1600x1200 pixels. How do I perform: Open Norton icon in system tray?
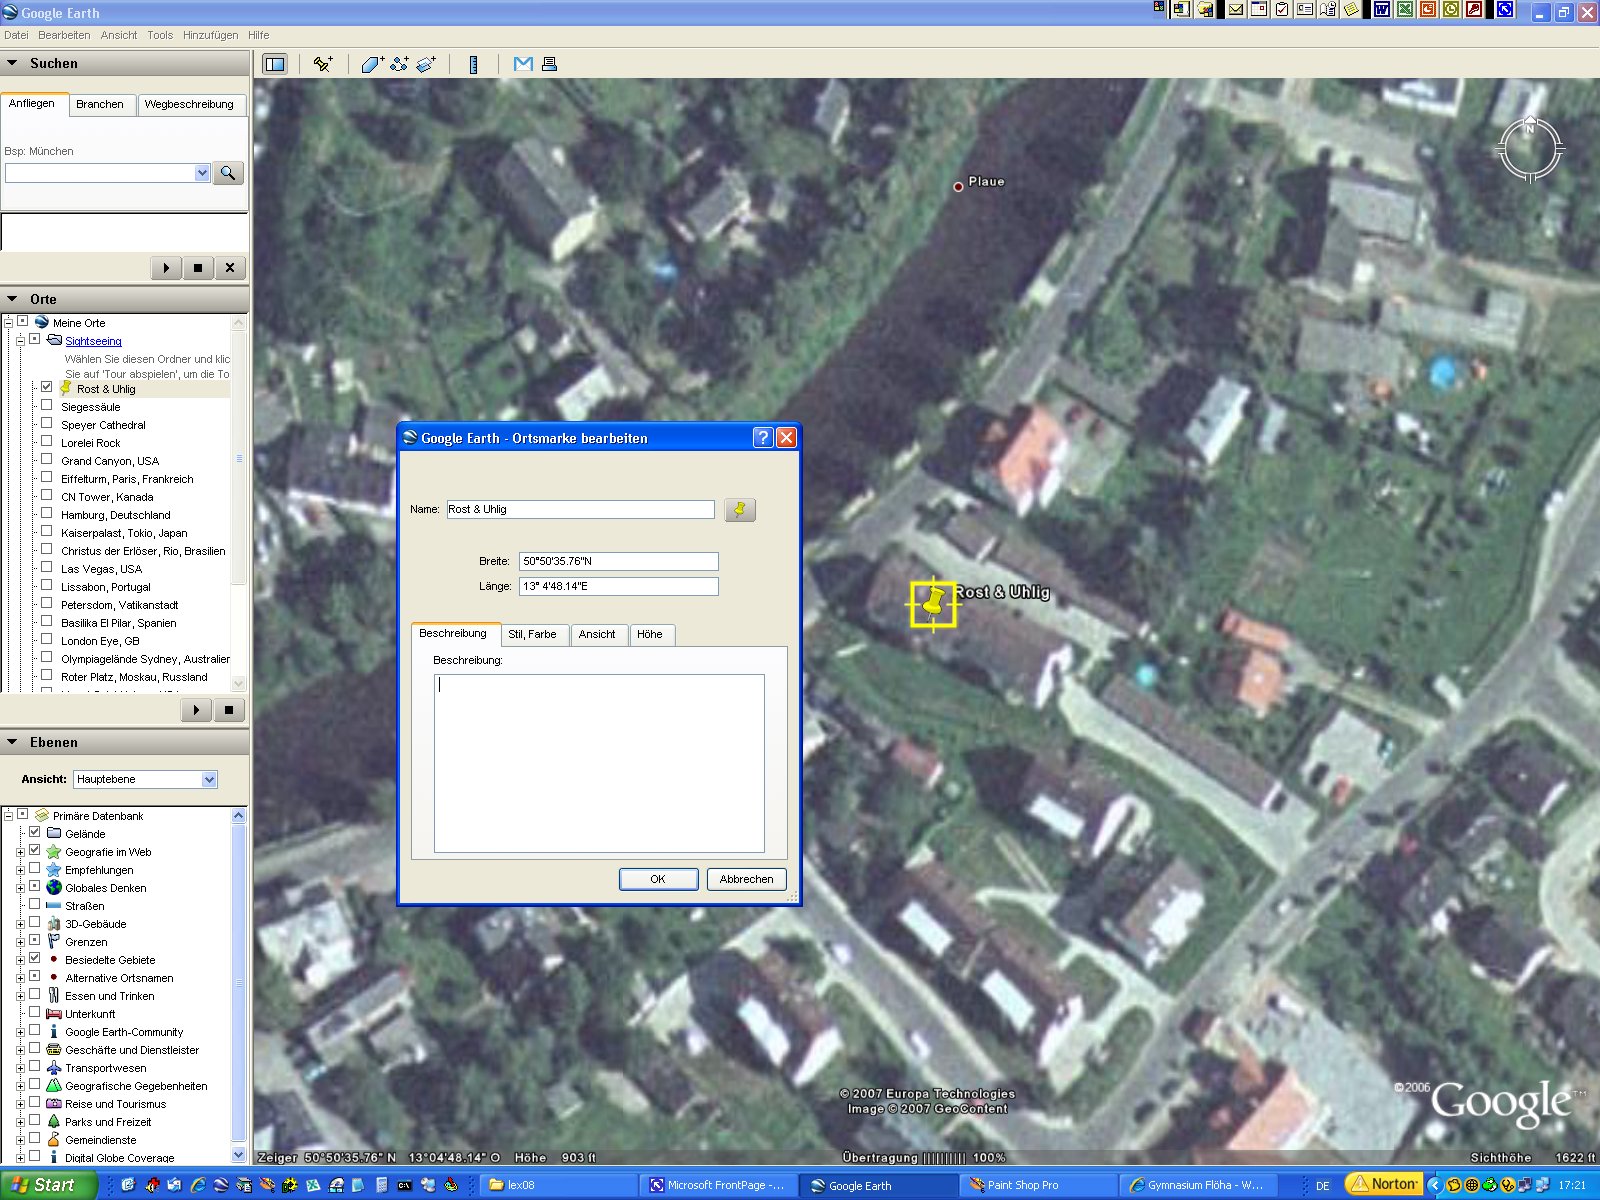tap(1385, 1184)
